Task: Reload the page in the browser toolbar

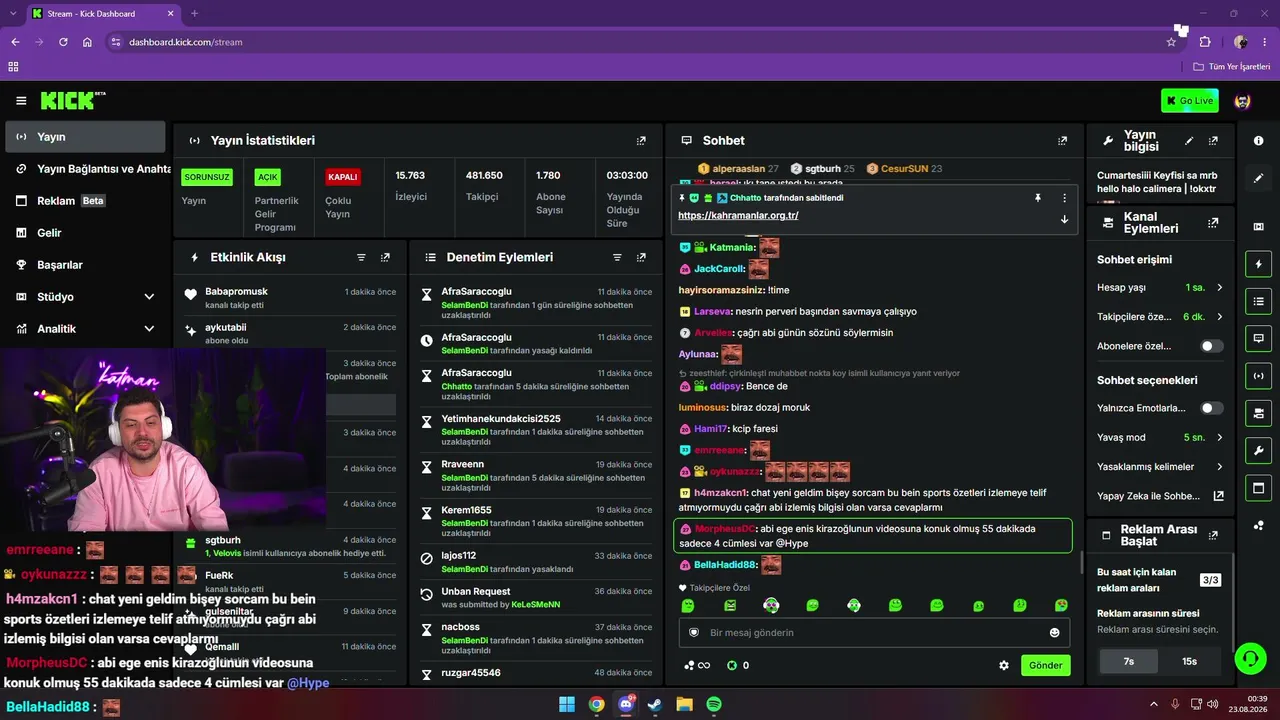Action: pos(63,42)
